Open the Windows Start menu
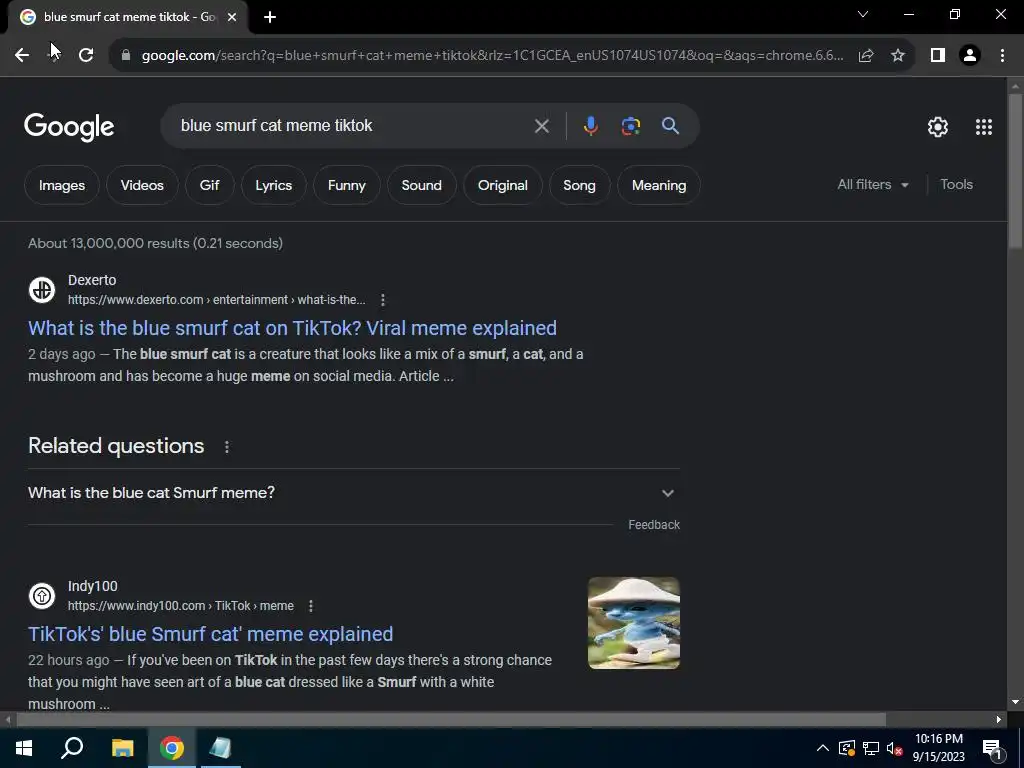 click(x=24, y=748)
